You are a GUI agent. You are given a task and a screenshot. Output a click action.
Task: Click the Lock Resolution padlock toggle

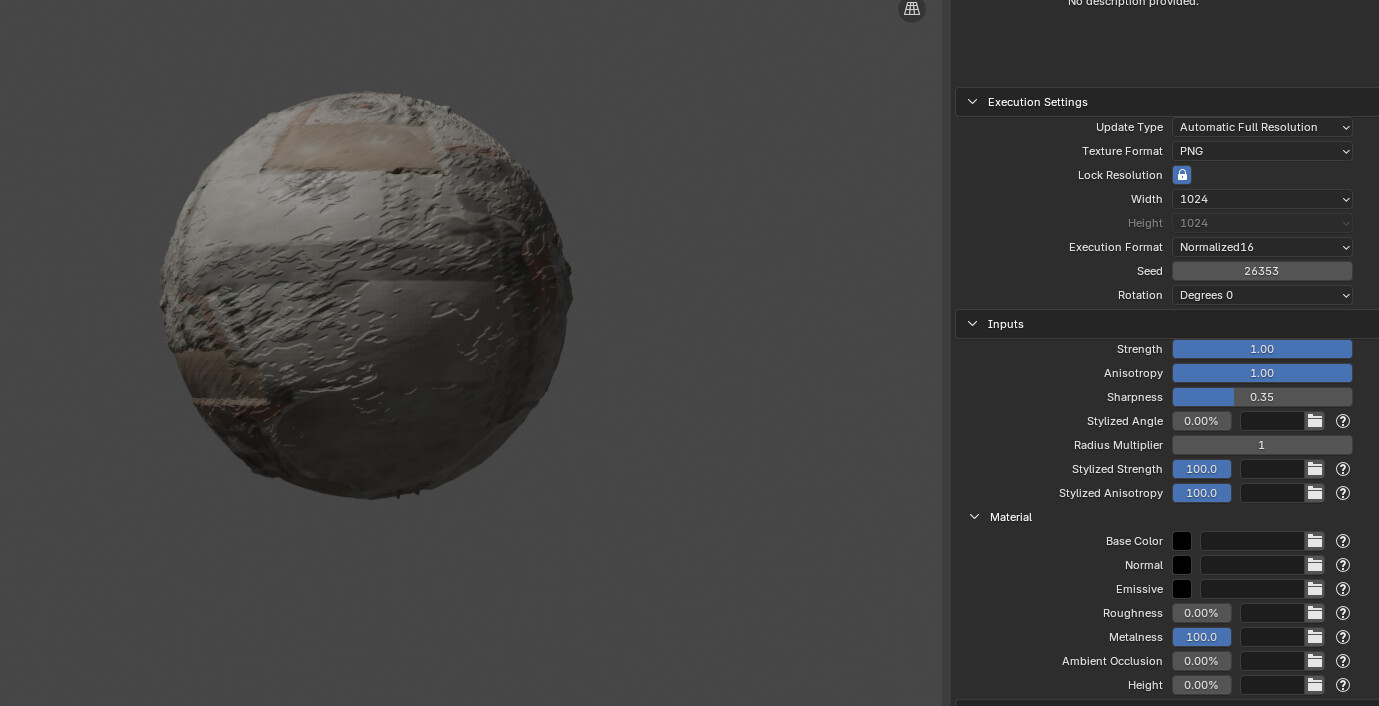tap(1182, 175)
